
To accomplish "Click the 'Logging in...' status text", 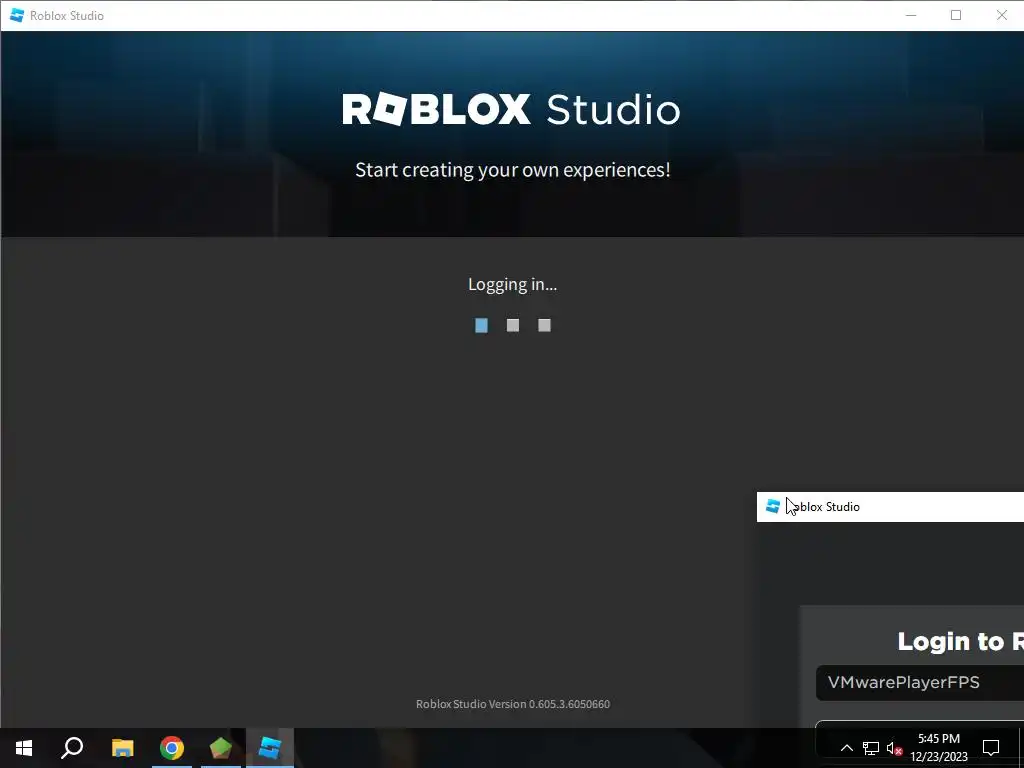I will point(513,285).
